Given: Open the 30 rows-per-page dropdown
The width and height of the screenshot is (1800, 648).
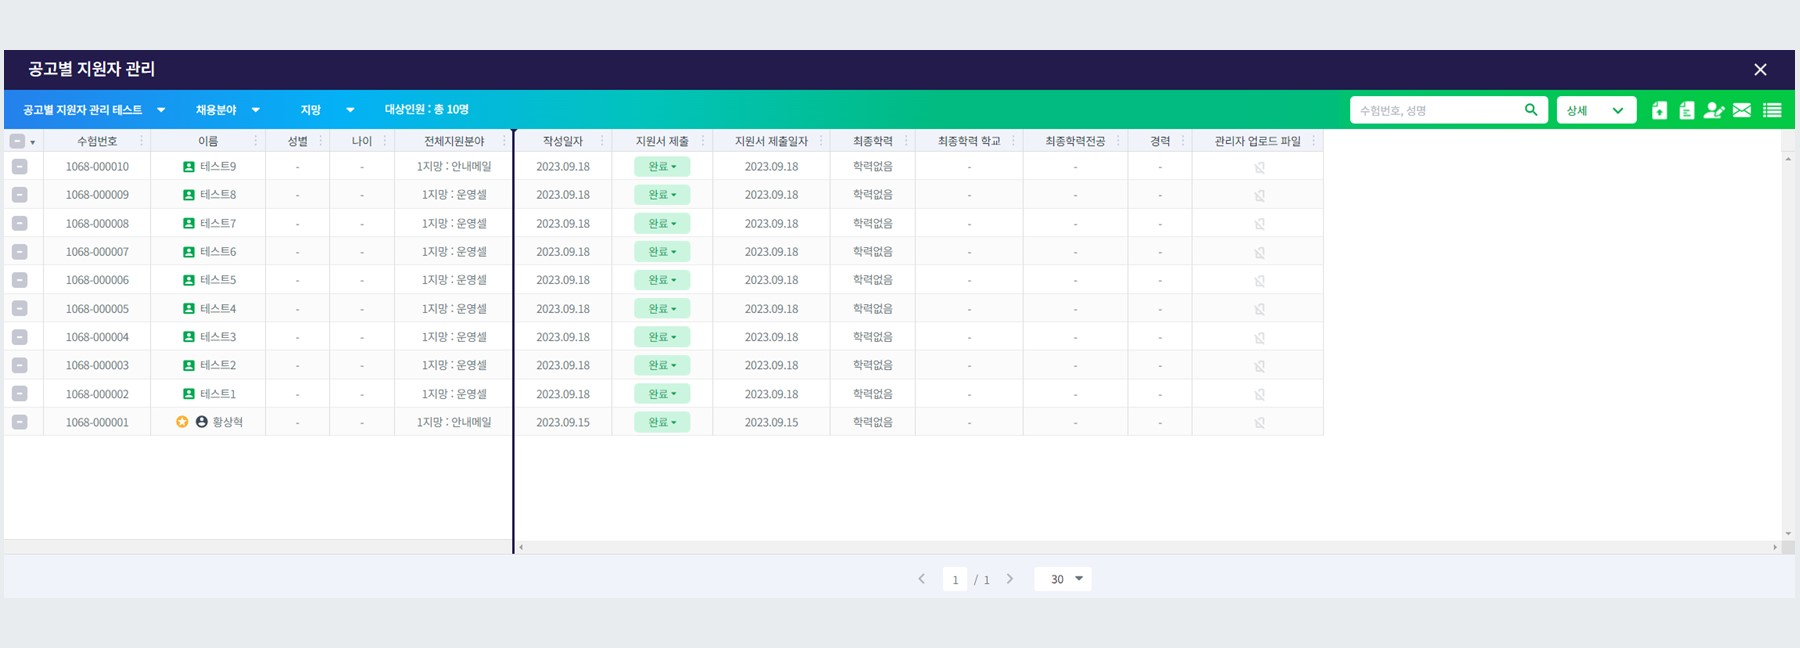Looking at the screenshot, I should click(x=1063, y=579).
